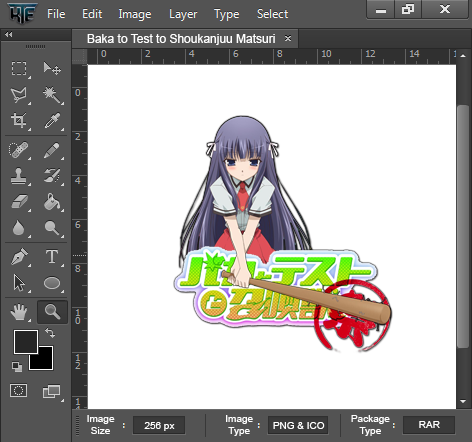472x442 pixels.
Task: Click the foreground color swatch
Action: coord(25,342)
